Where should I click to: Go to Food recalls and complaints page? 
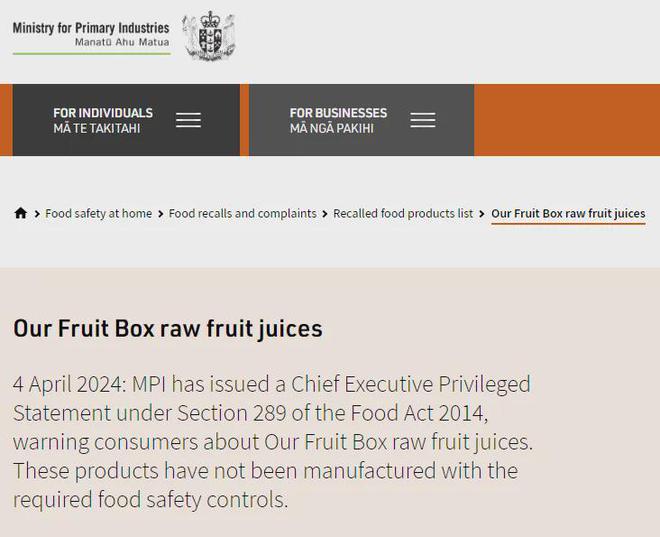(242, 214)
